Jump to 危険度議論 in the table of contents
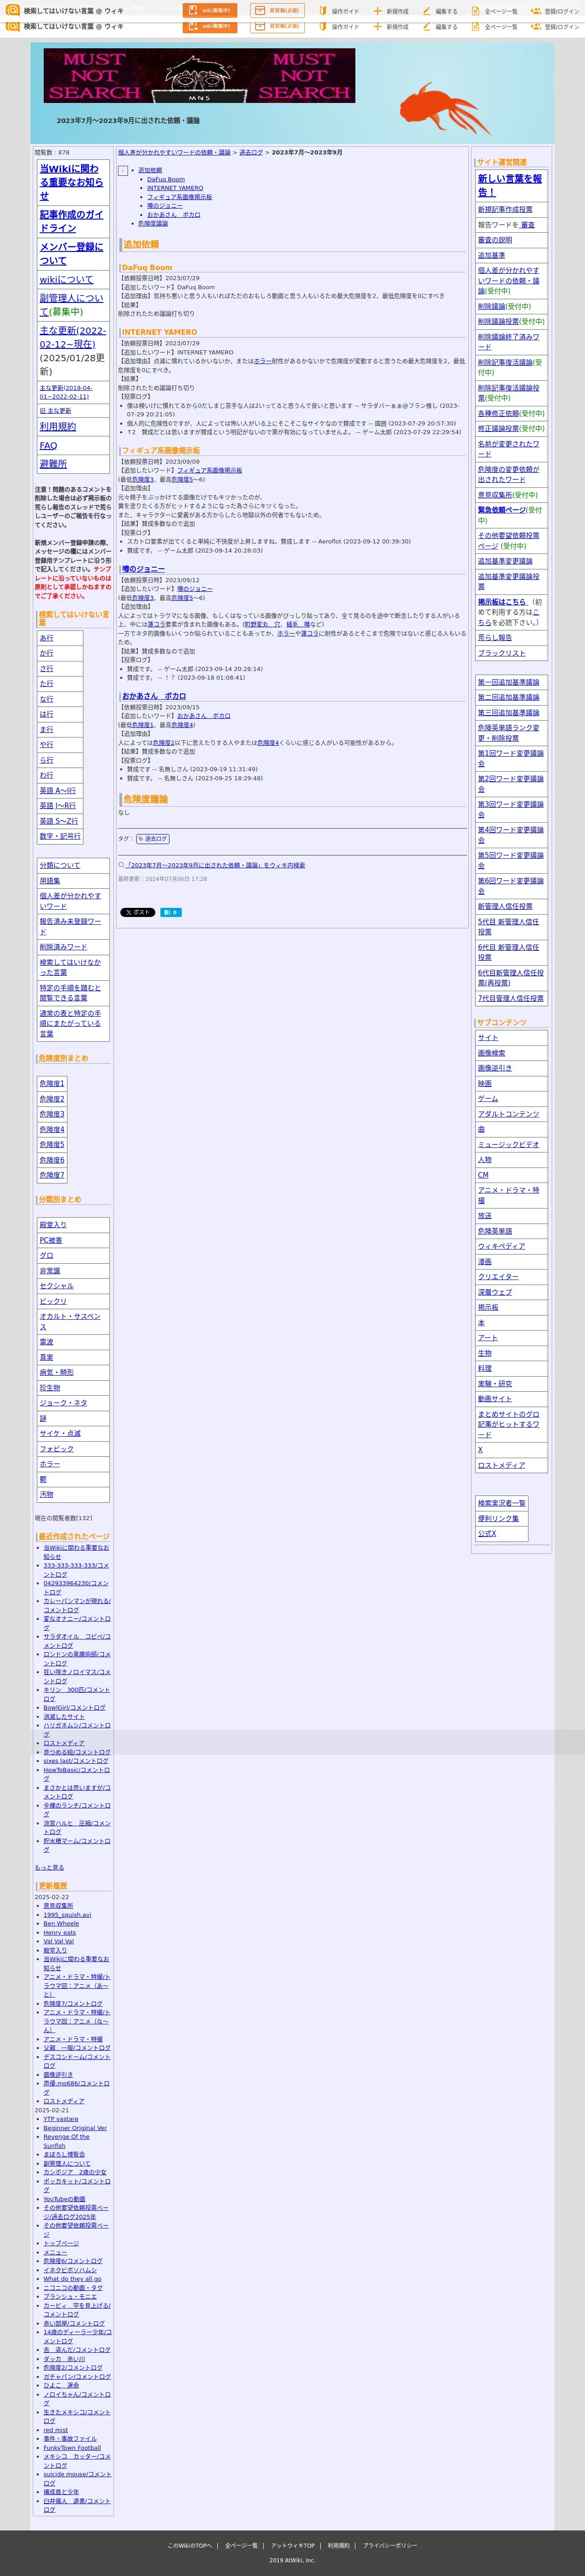This screenshot has width=585, height=2576. coord(153,224)
